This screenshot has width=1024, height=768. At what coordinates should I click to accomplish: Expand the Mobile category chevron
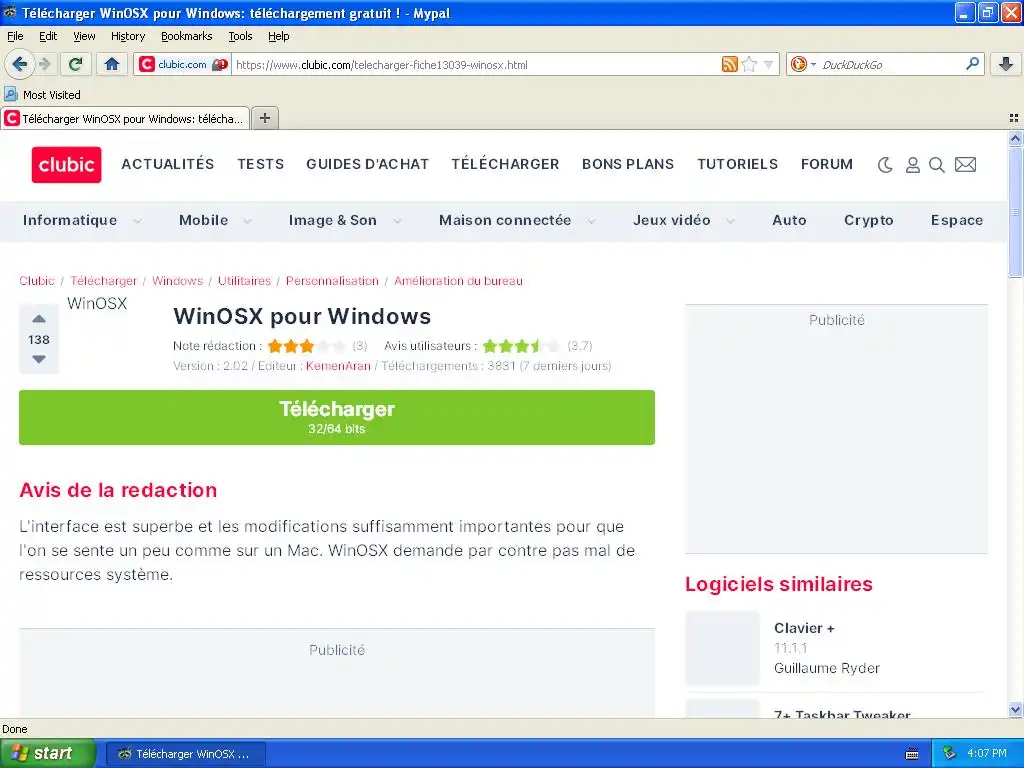click(248, 221)
